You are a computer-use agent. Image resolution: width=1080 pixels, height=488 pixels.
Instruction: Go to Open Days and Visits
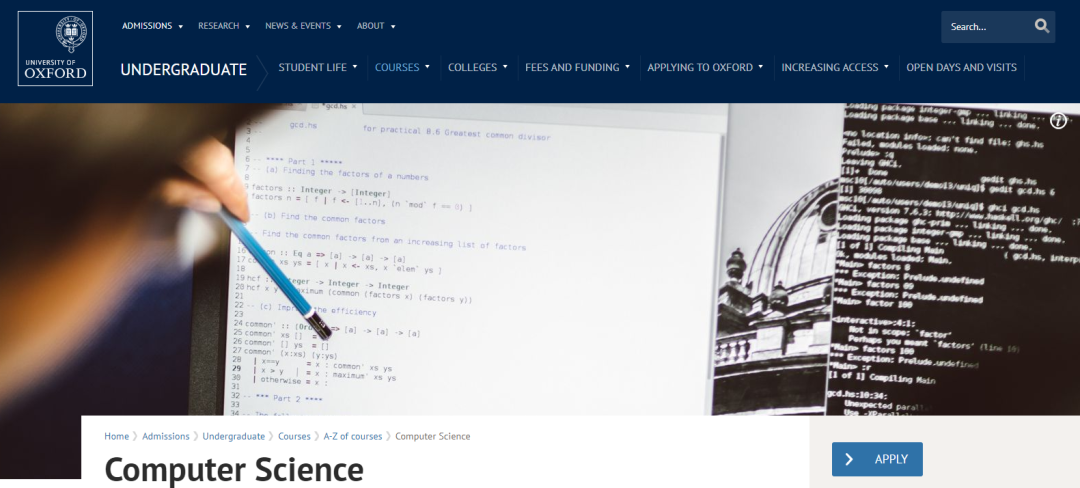(x=961, y=68)
